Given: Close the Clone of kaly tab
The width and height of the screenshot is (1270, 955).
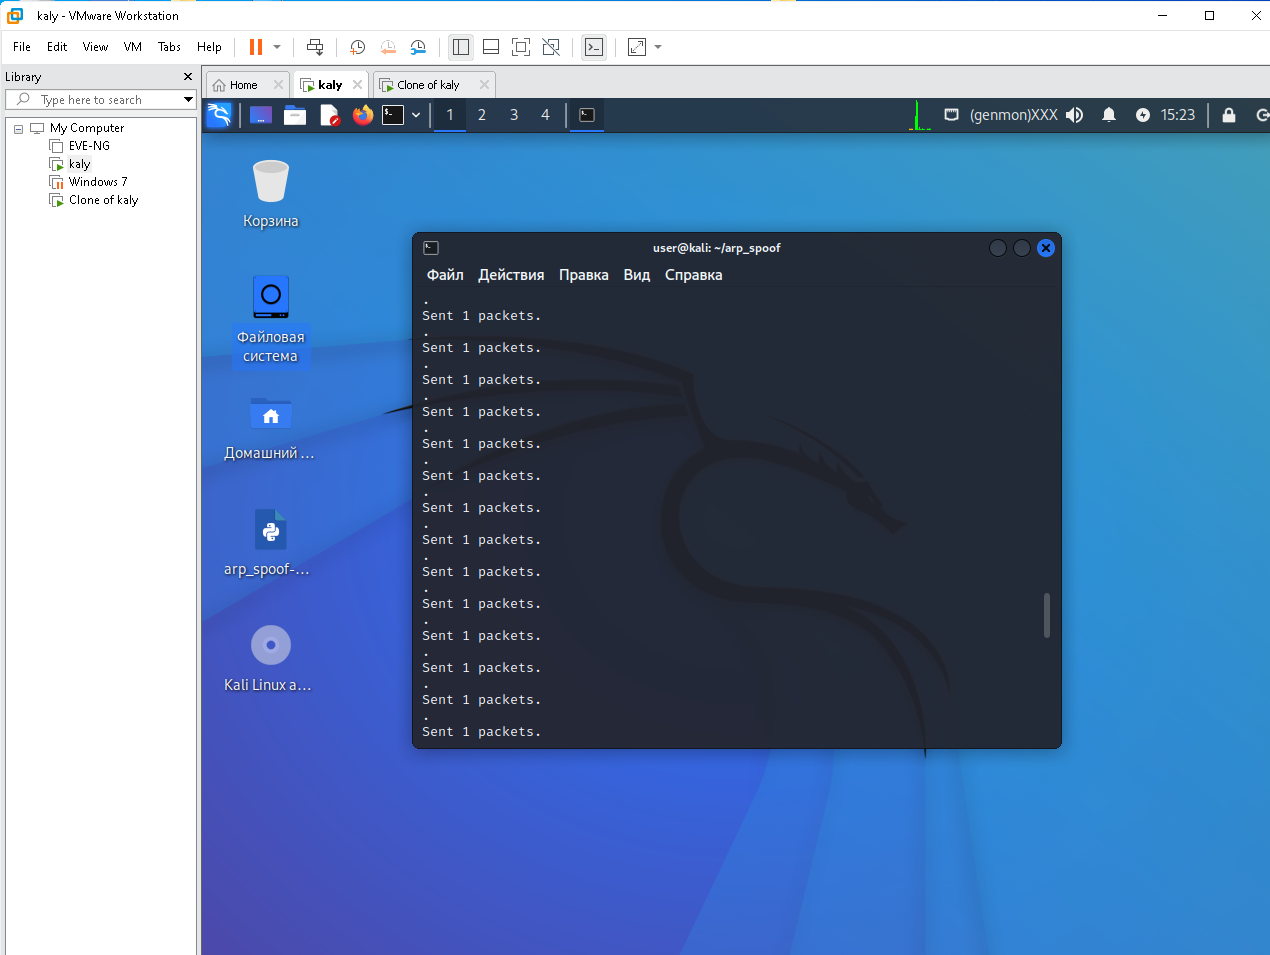Looking at the screenshot, I should (x=485, y=85).
